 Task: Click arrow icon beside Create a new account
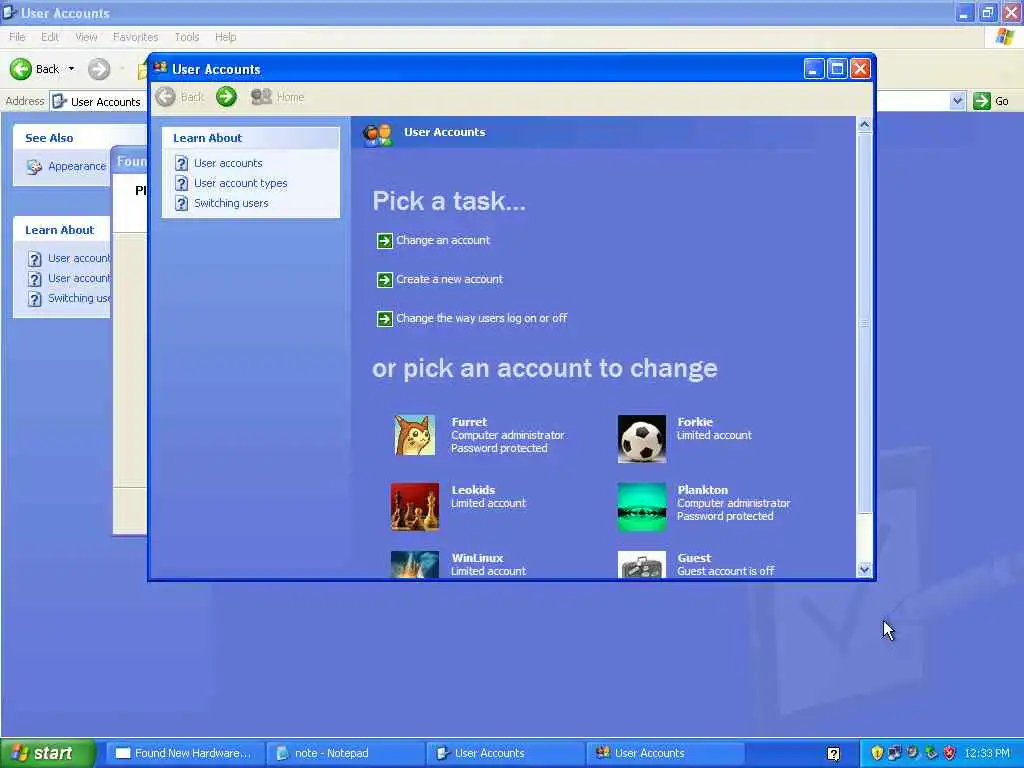pos(385,280)
